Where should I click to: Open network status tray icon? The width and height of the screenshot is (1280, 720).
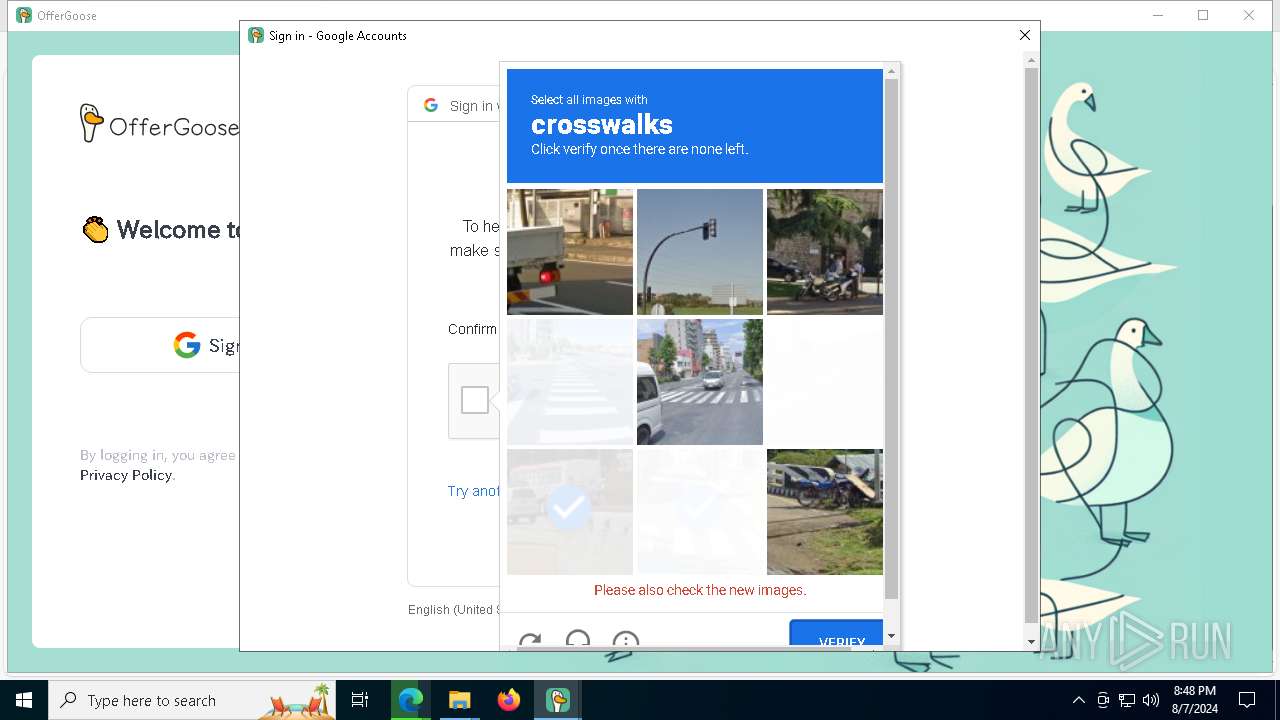[1127, 700]
